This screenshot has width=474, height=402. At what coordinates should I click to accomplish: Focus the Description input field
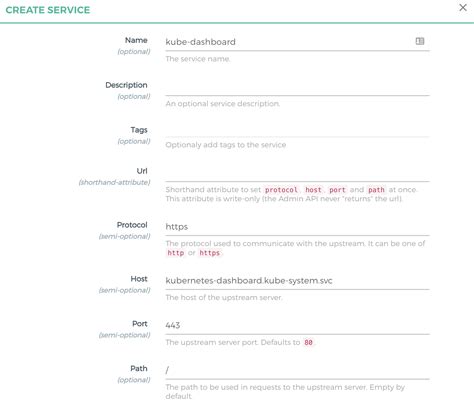(x=297, y=87)
